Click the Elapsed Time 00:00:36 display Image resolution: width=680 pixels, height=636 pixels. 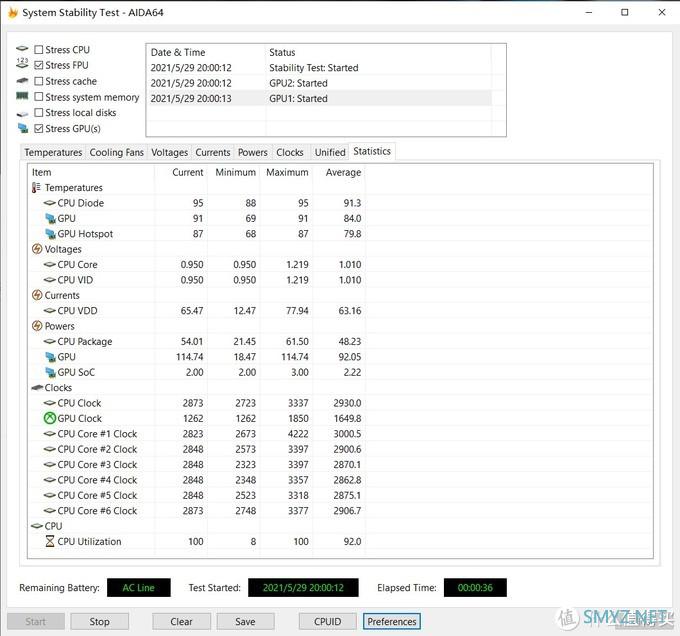[475, 587]
